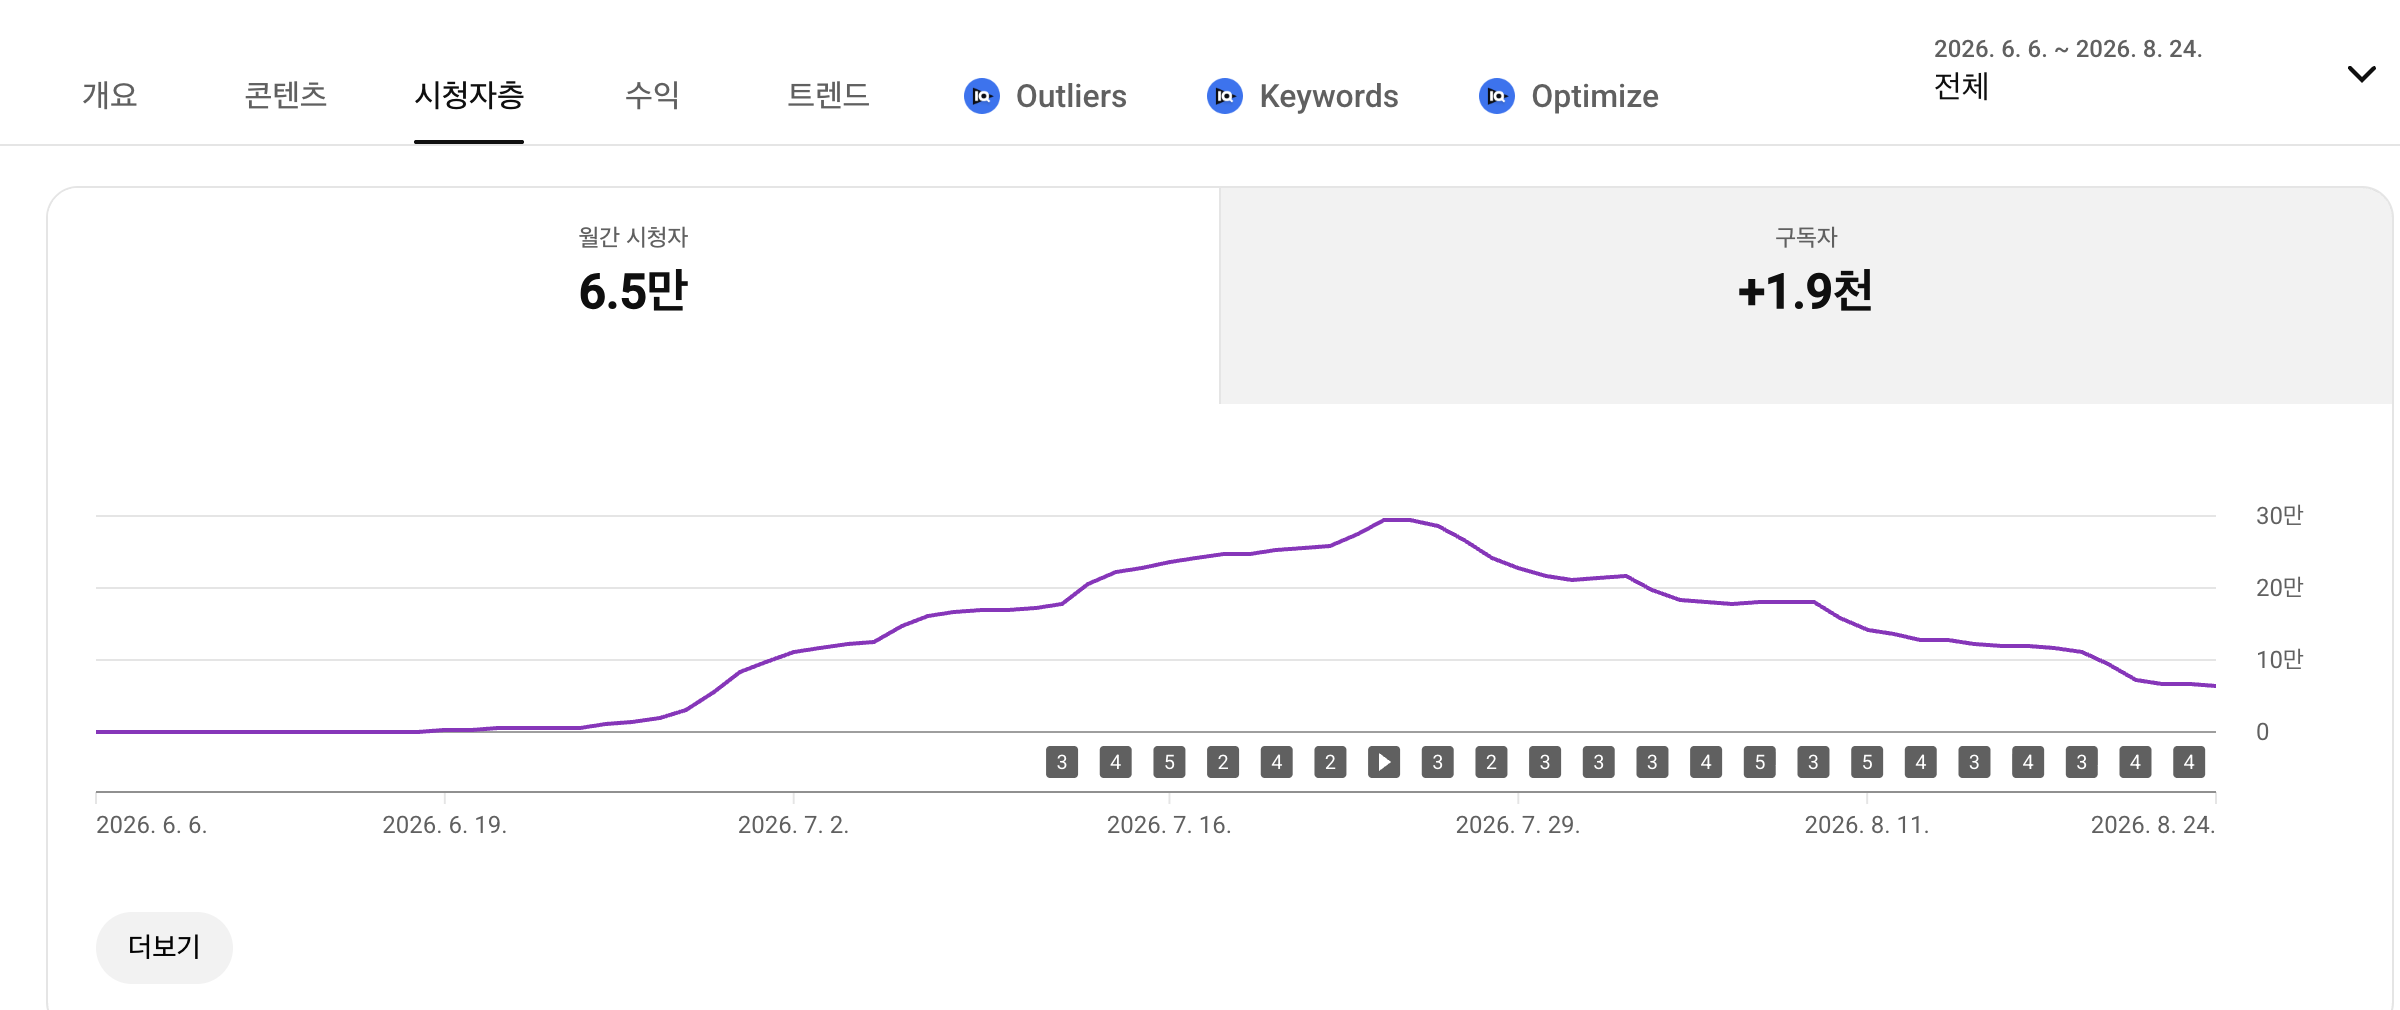Click the first video marker labeled 4
Image resolution: width=2400 pixels, height=1010 pixels.
point(1116,762)
